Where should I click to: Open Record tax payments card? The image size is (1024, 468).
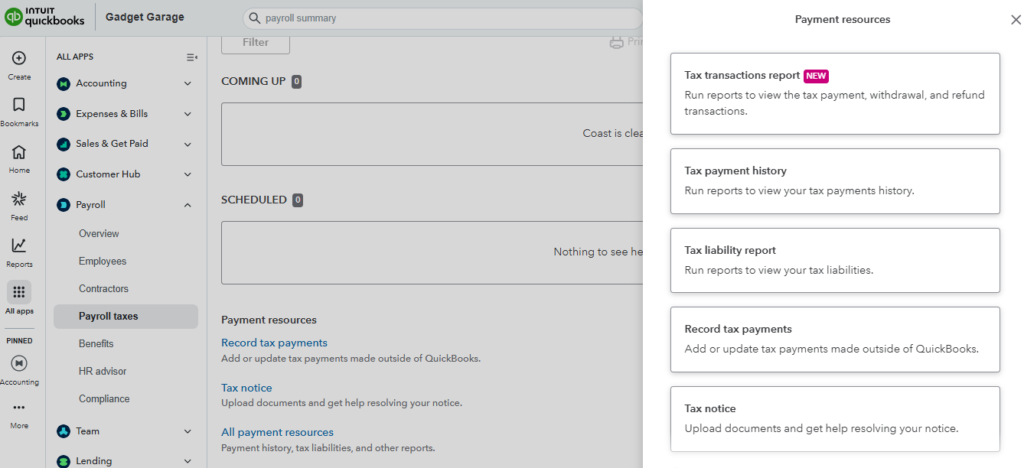pos(835,339)
